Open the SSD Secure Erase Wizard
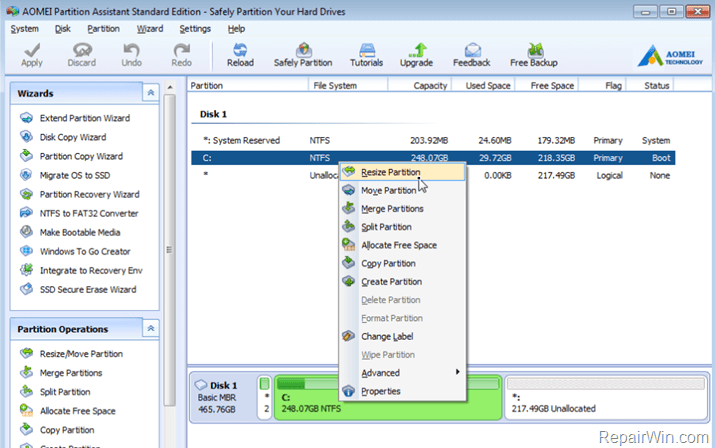 pyautogui.click(x=78, y=290)
